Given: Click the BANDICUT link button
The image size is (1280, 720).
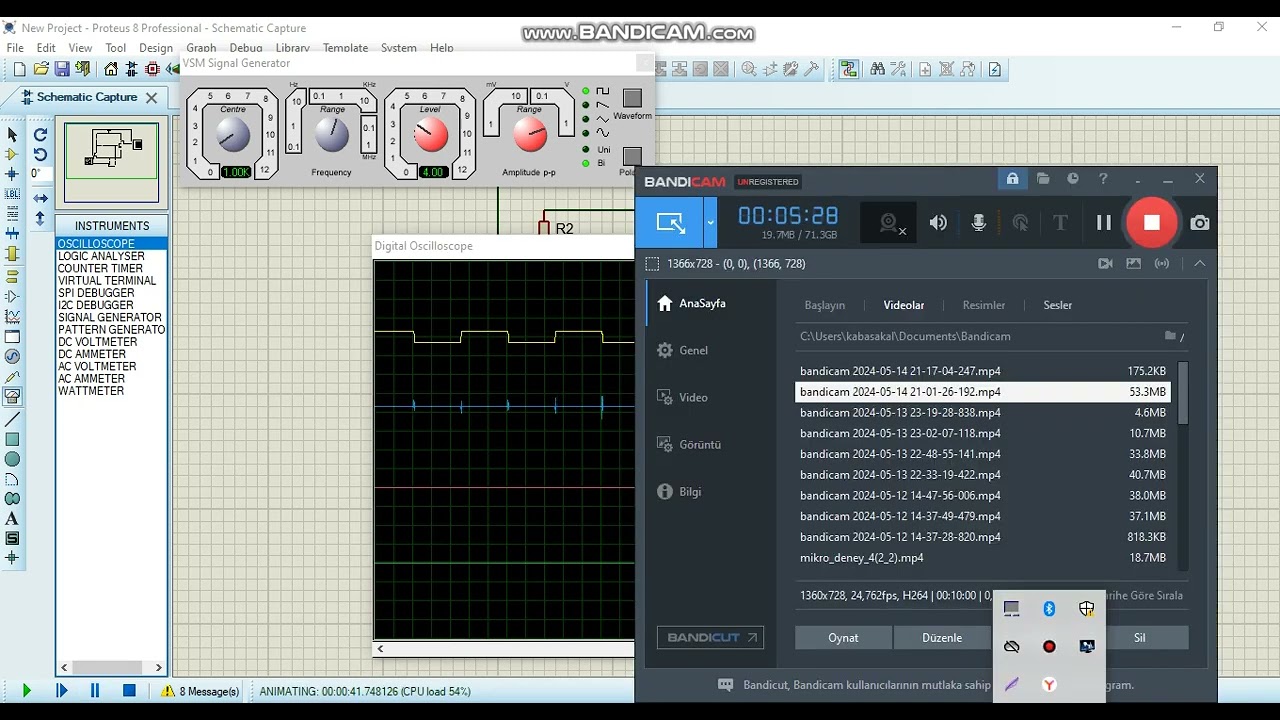Looking at the screenshot, I should (x=710, y=637).
